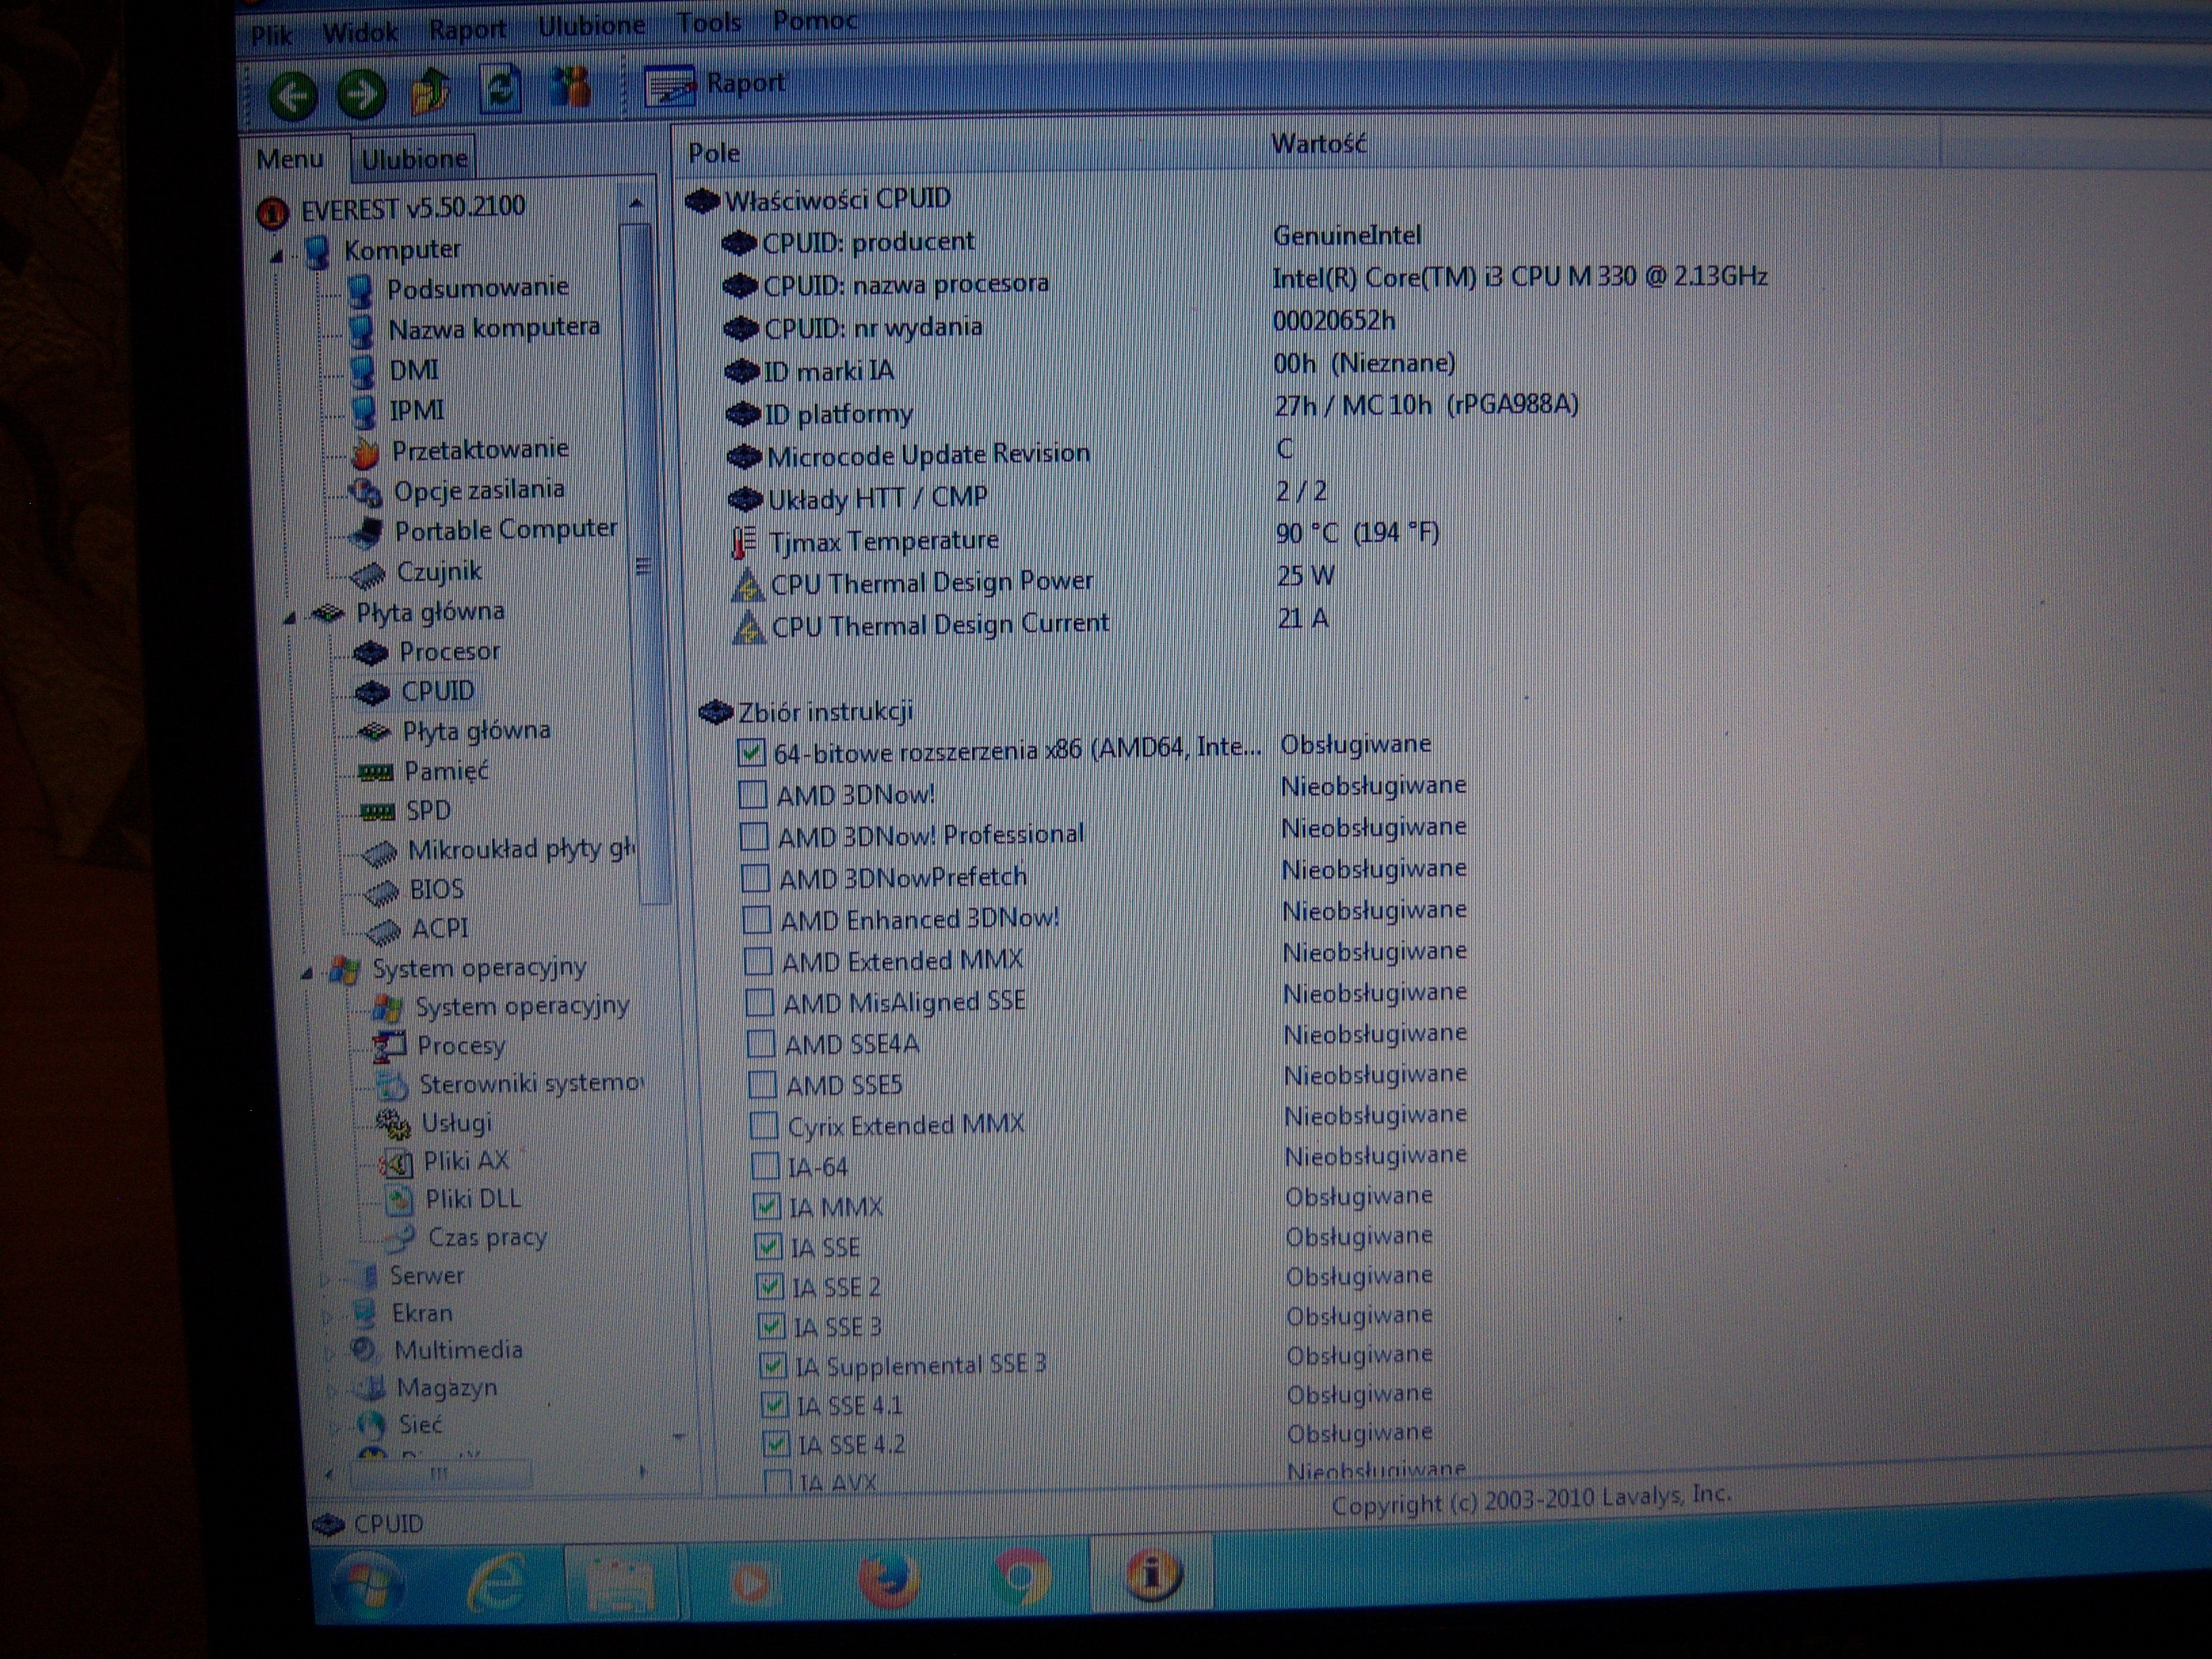
Task: Click the green Forward arrow toolbar icon
Action: 361,94
